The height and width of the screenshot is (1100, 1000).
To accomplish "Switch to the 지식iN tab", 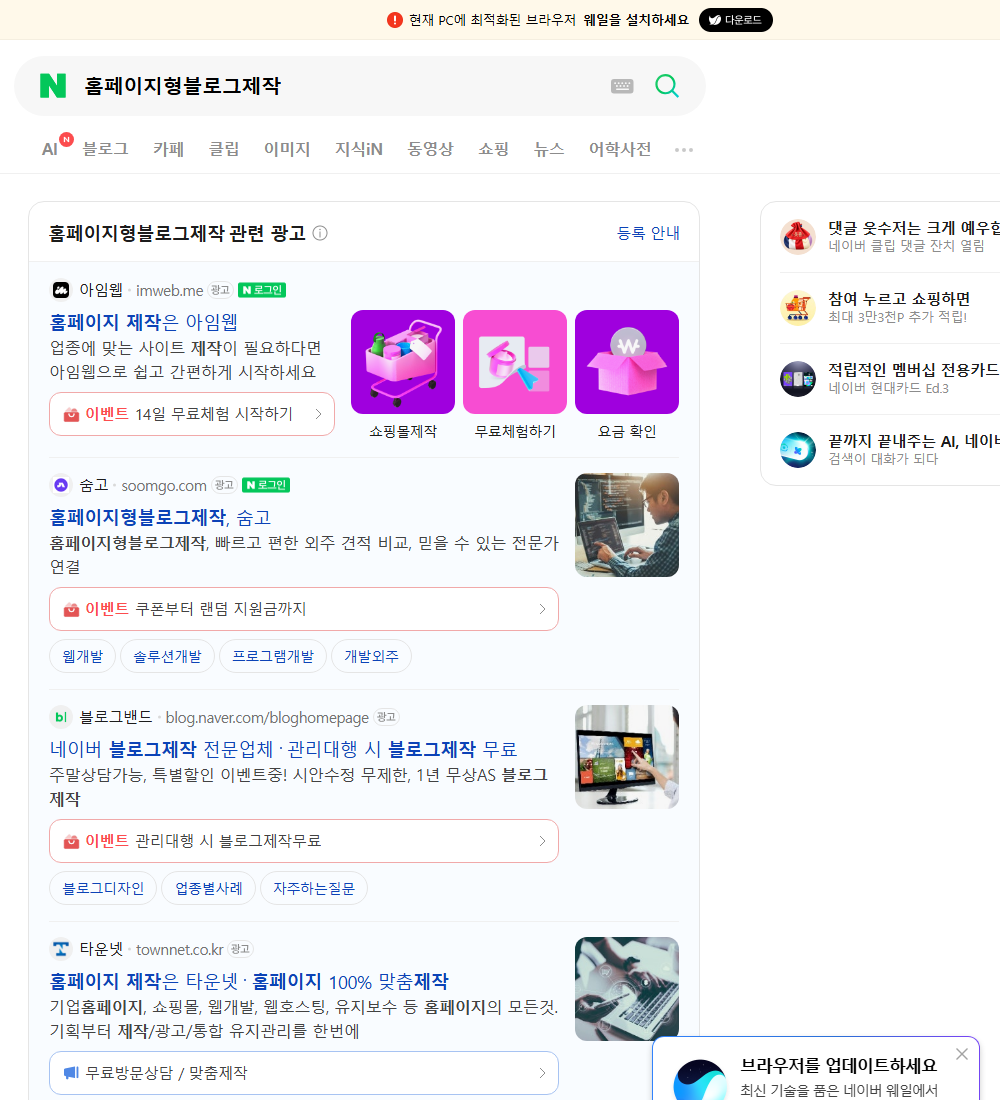I will [359, 149].
